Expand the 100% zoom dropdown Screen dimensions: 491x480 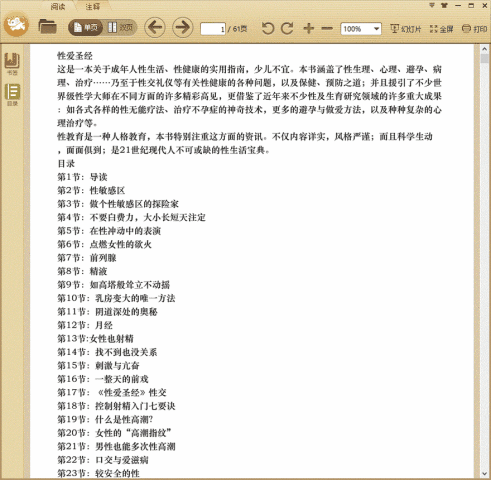(x=376, y=29)
